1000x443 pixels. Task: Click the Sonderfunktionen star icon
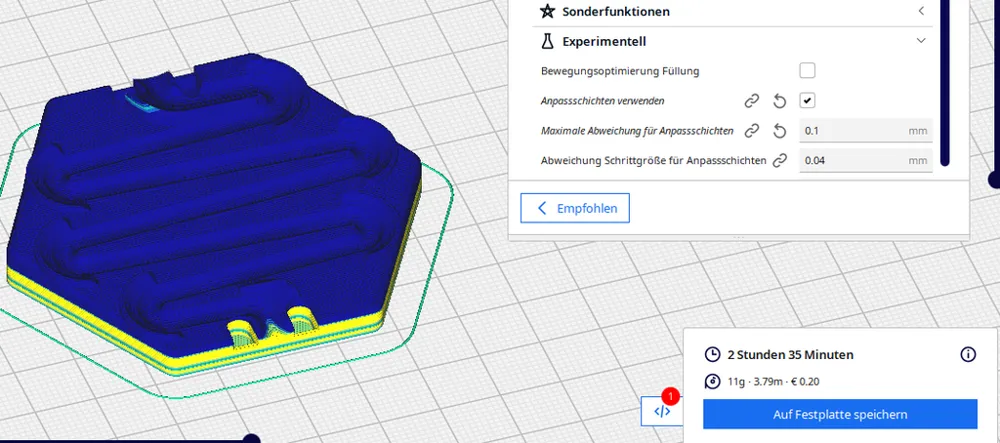(547, 11)
